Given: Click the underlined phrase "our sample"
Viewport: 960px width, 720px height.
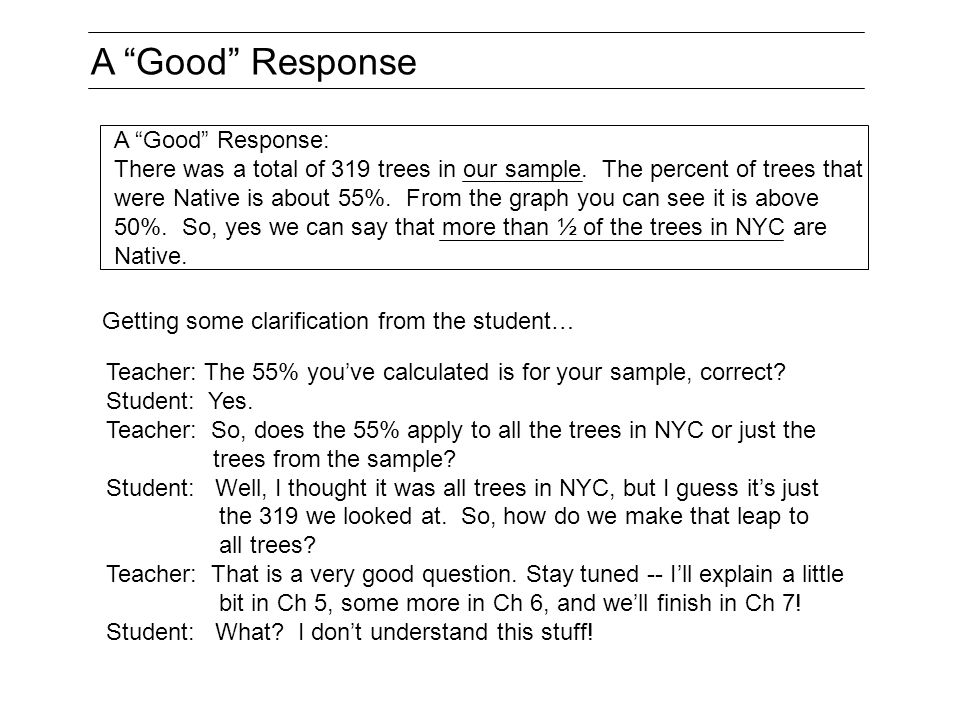Looking at the screenshot, I should tap(522, 170).
